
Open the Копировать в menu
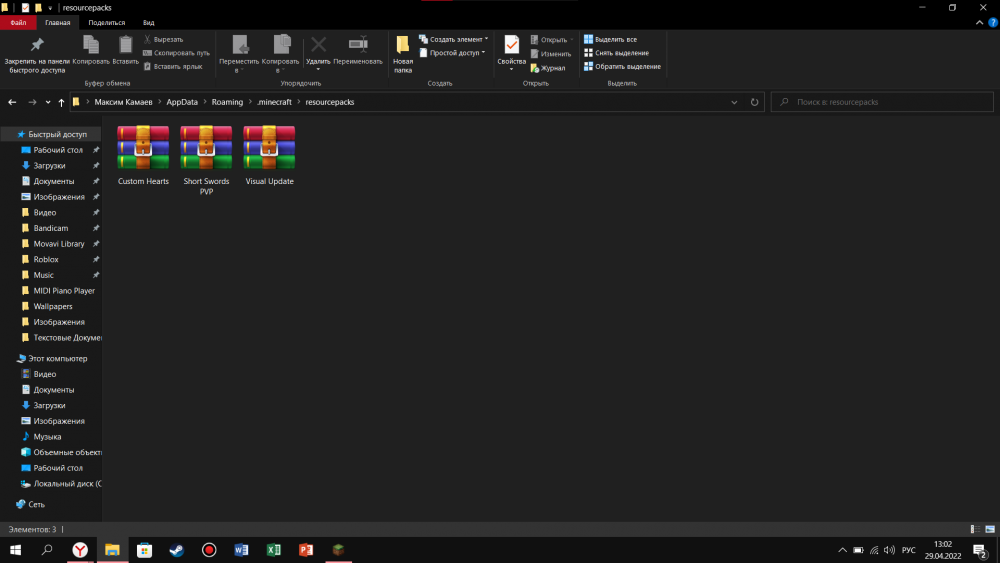pyautogui.click(x=280, y=54)
